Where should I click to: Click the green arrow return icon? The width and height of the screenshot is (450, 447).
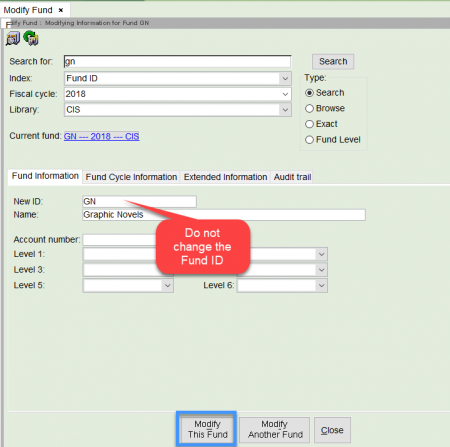click(x=31, y=38)
